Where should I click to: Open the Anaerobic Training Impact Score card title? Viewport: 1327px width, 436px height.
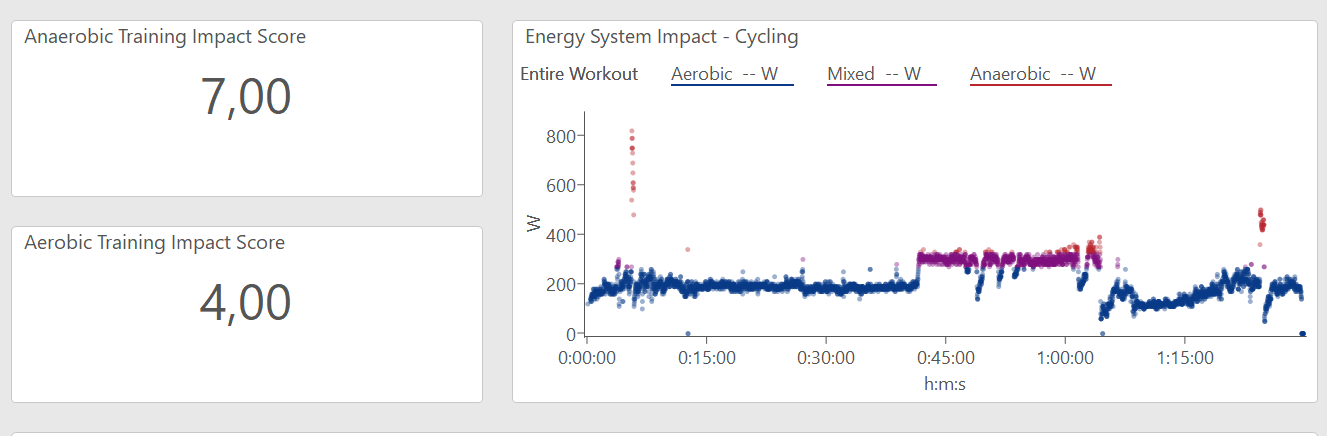pyautogui.click(x=165, y=37)
